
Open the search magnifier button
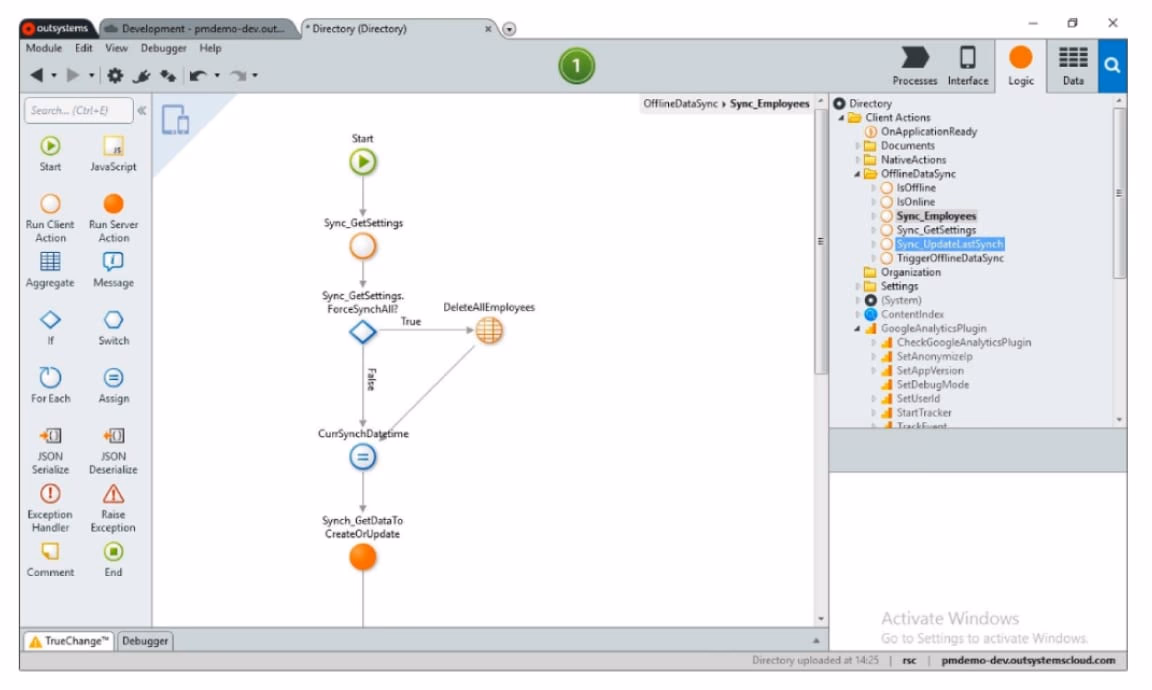1112,65
